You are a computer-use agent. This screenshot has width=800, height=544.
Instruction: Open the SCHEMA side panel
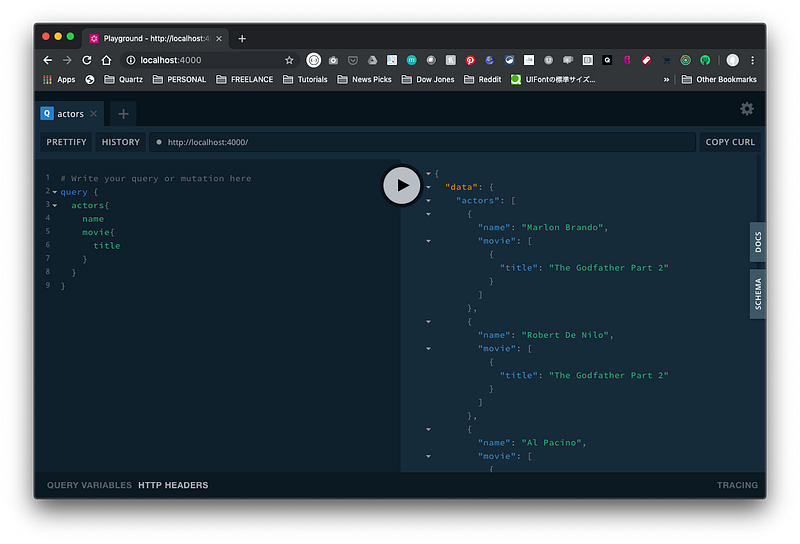[x=758, y=294]
